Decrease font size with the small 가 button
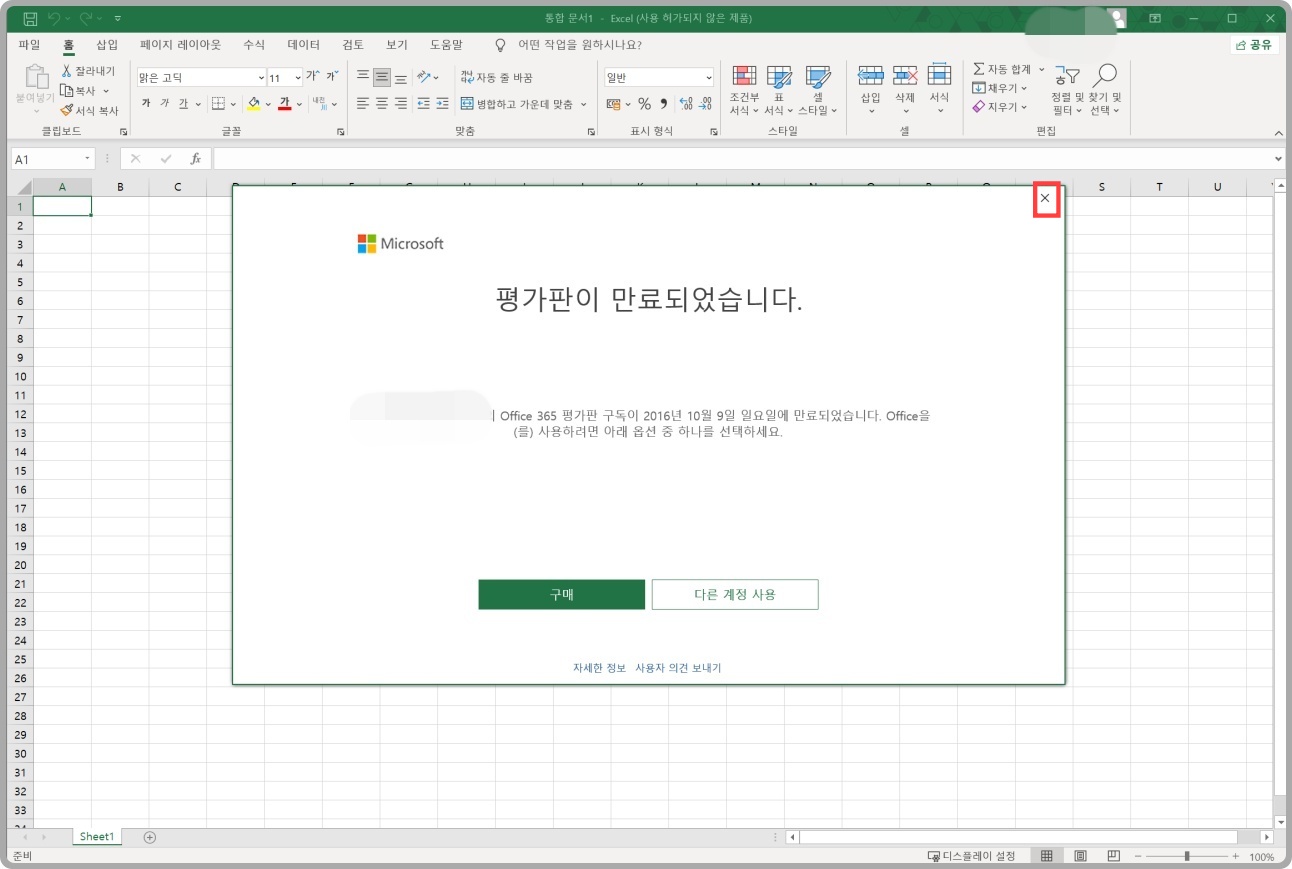Image resolution: width=1292 pixels, height=869 pixels. pos(331,77)
